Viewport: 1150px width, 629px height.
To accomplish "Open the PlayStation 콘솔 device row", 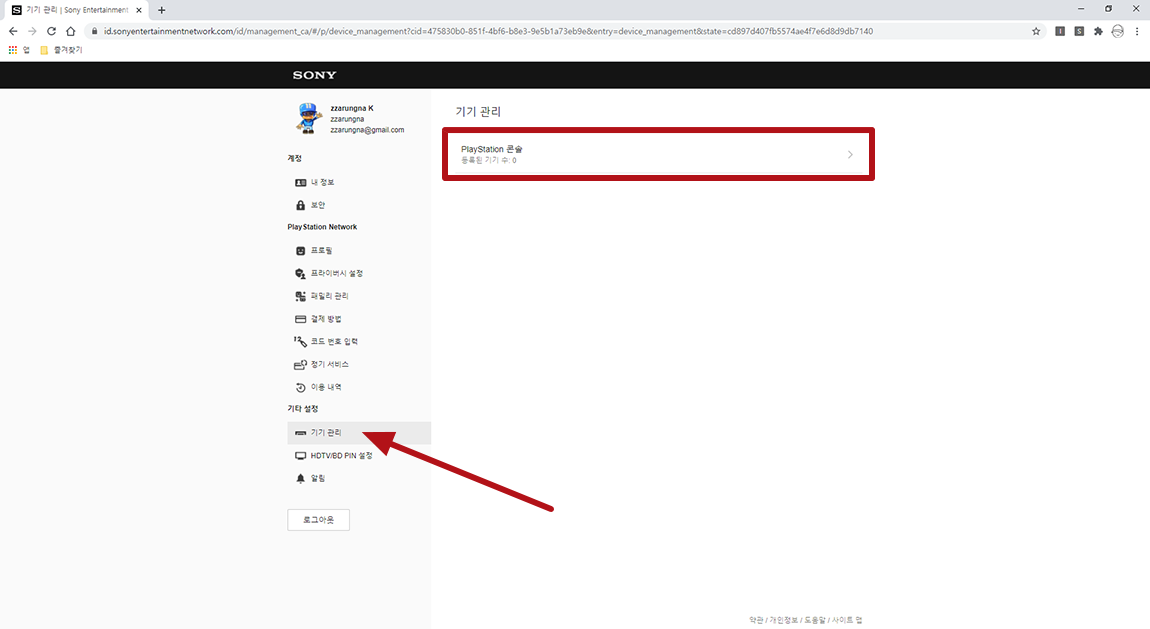I will pyautogui.click(x=658, y=154).
